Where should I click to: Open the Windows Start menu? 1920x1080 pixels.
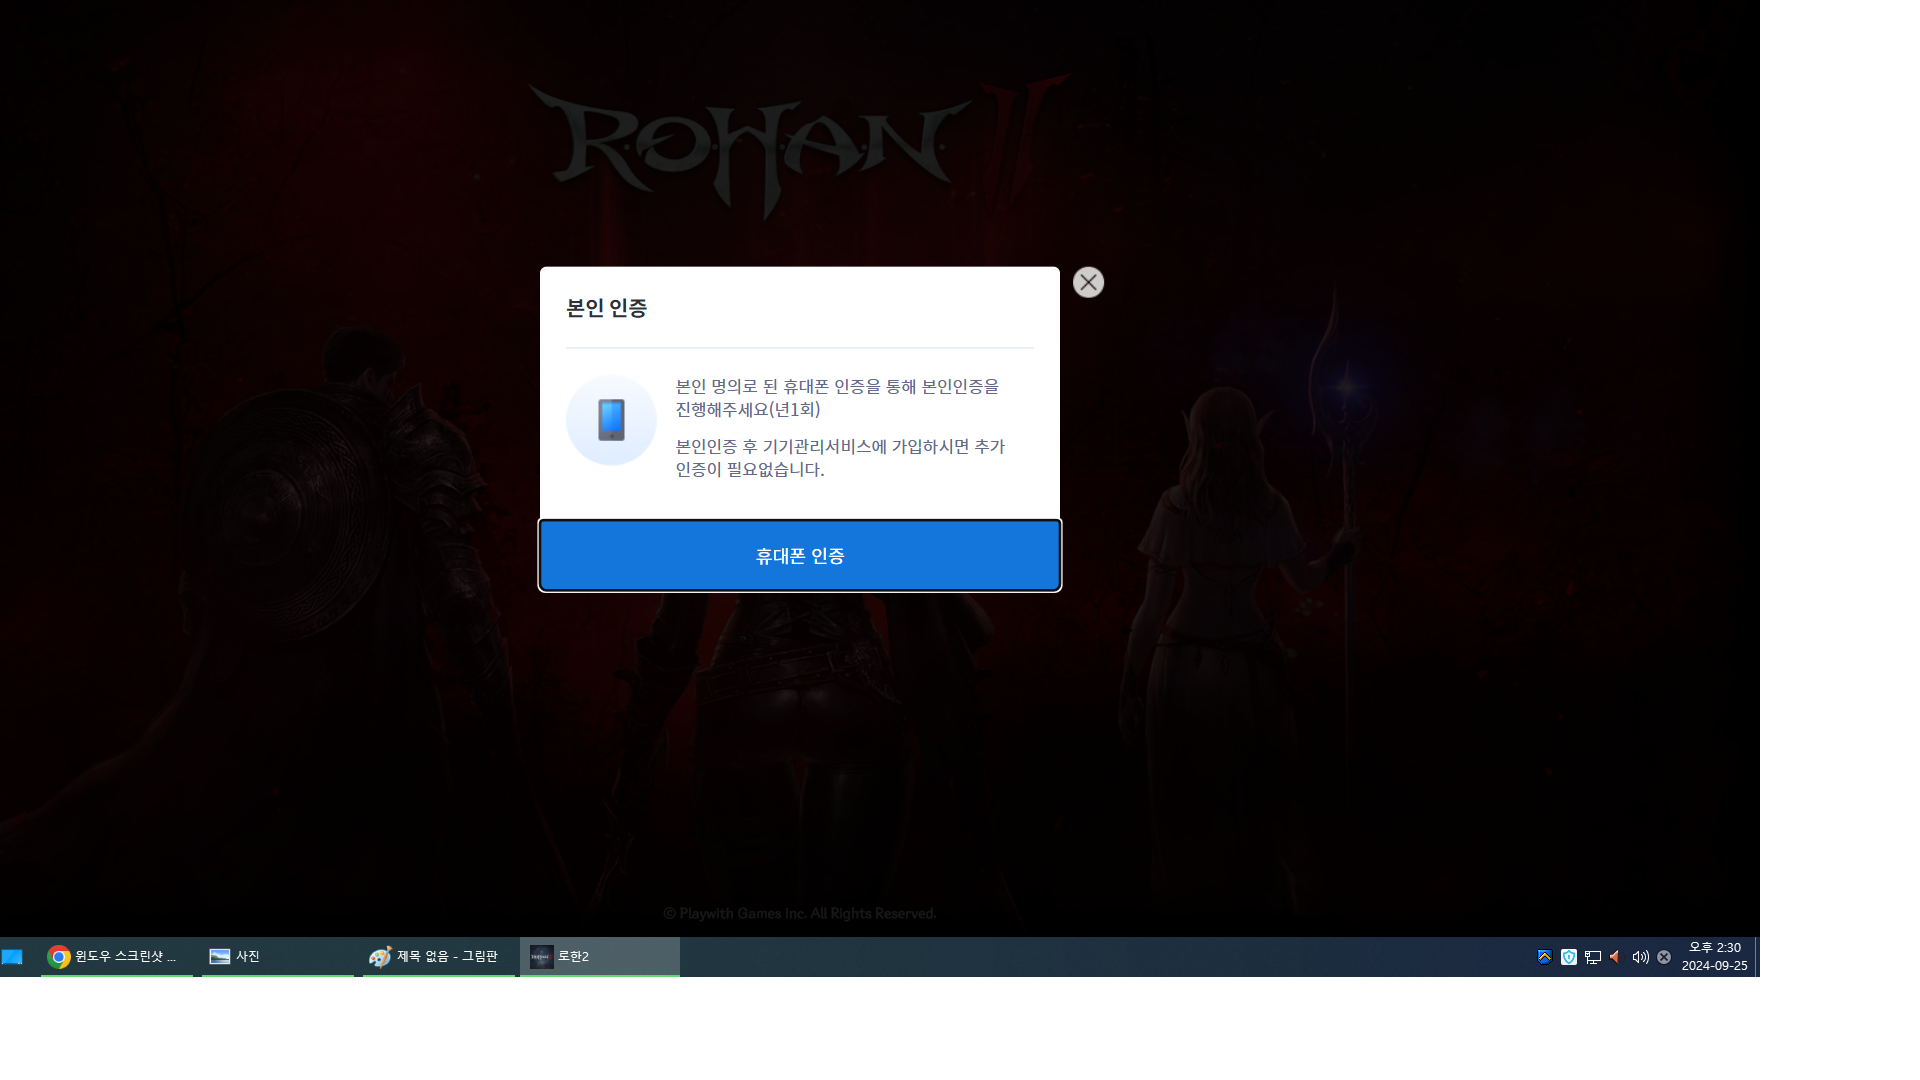12,957
